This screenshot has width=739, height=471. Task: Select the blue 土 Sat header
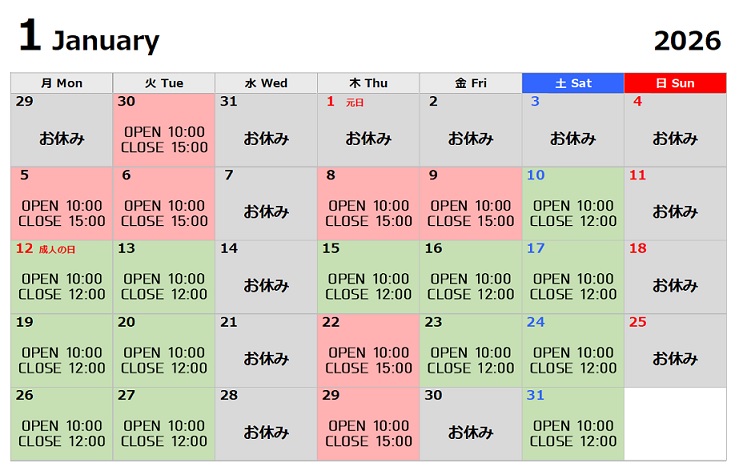coord(573,83)
